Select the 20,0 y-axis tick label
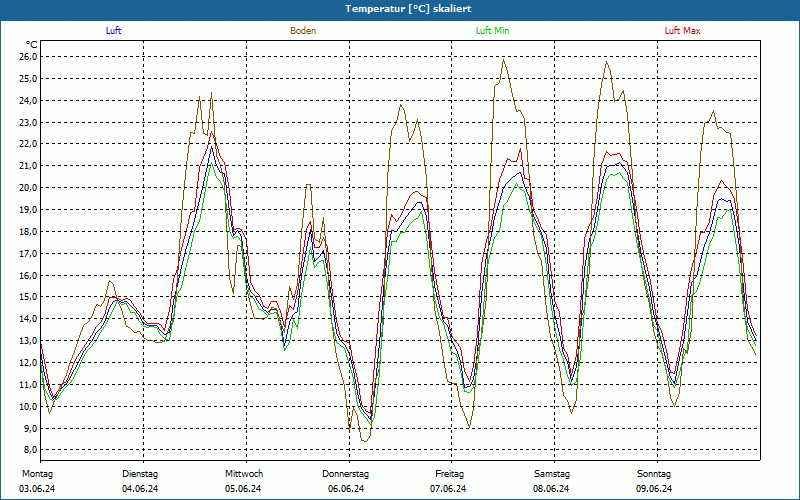 tap(28, 188)
